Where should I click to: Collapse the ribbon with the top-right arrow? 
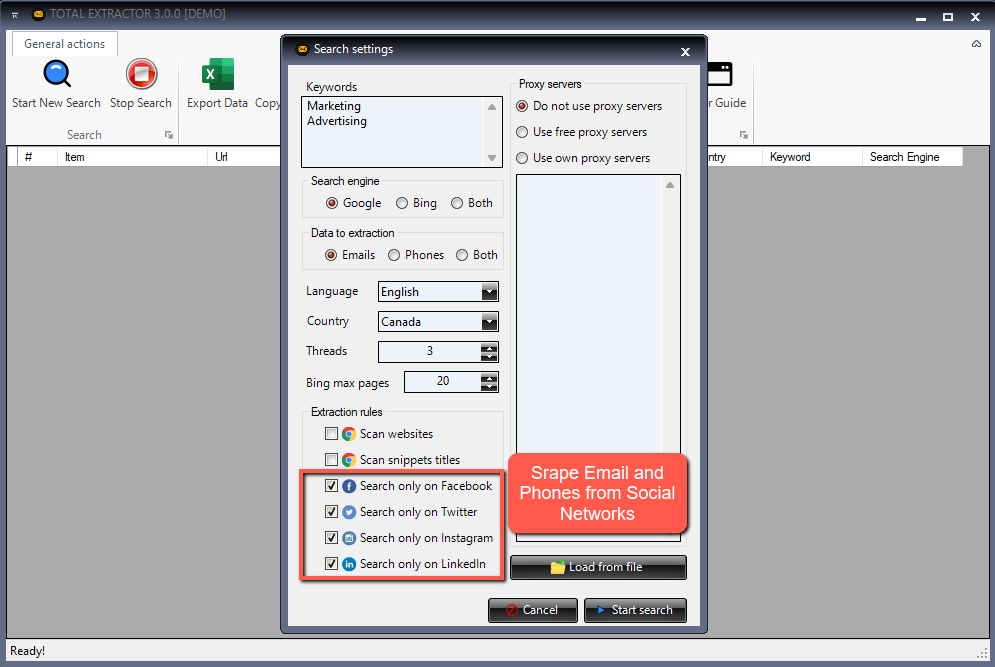(976, 44)
